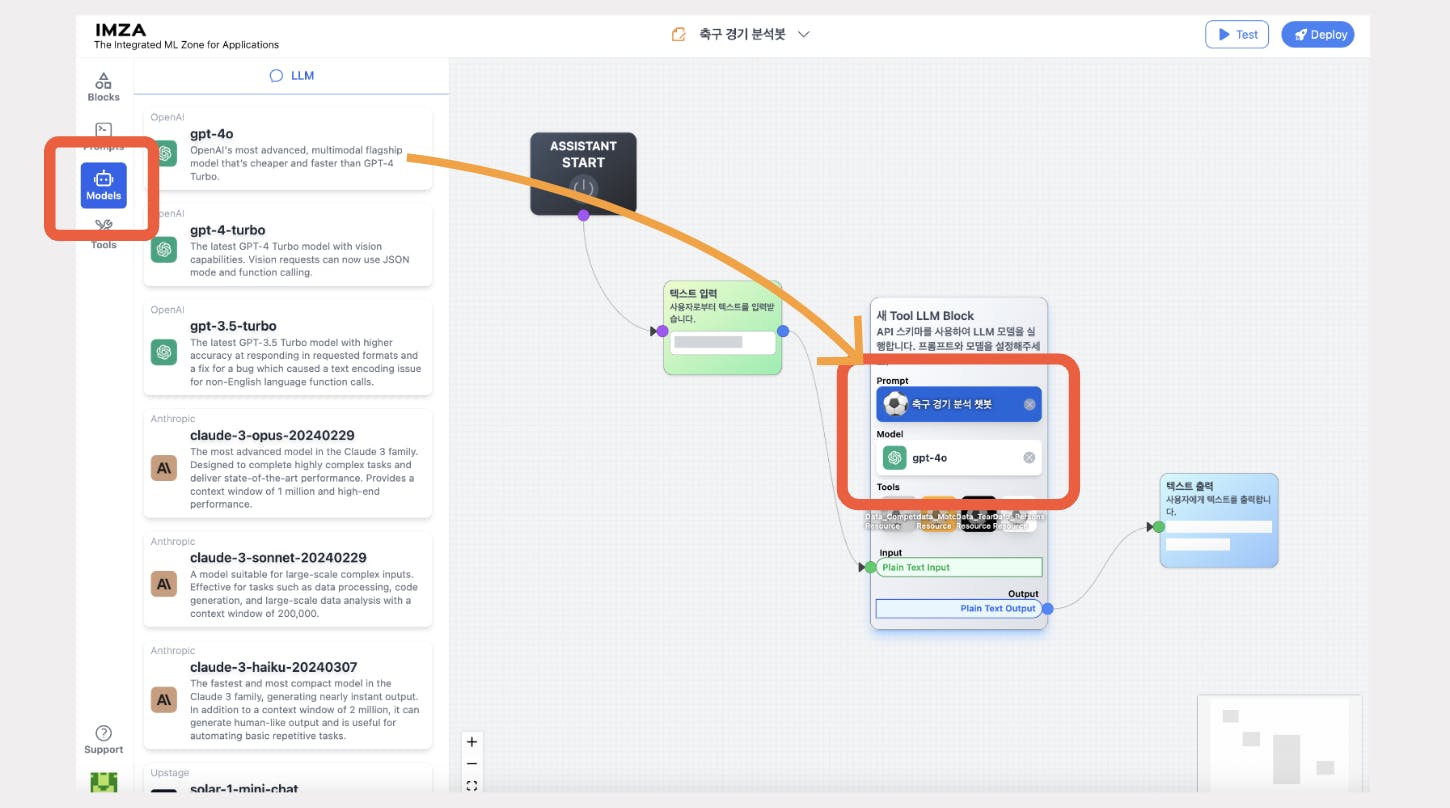Switch to the LLM tab
Viewport: 1450px width, 808px height.
coord(292,76)
